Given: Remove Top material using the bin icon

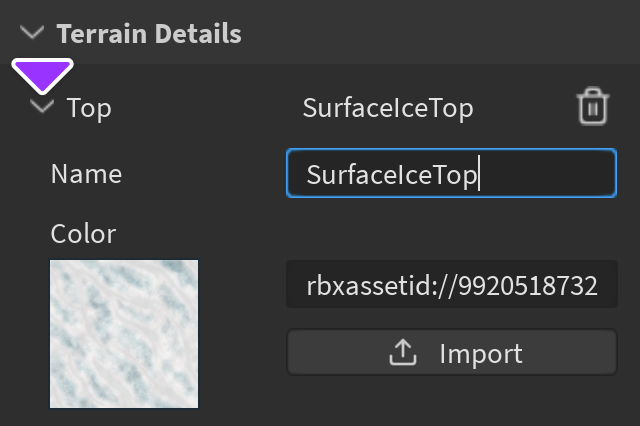Looking at the screenshot, I should pyautogui.click(x=593, y=107).
